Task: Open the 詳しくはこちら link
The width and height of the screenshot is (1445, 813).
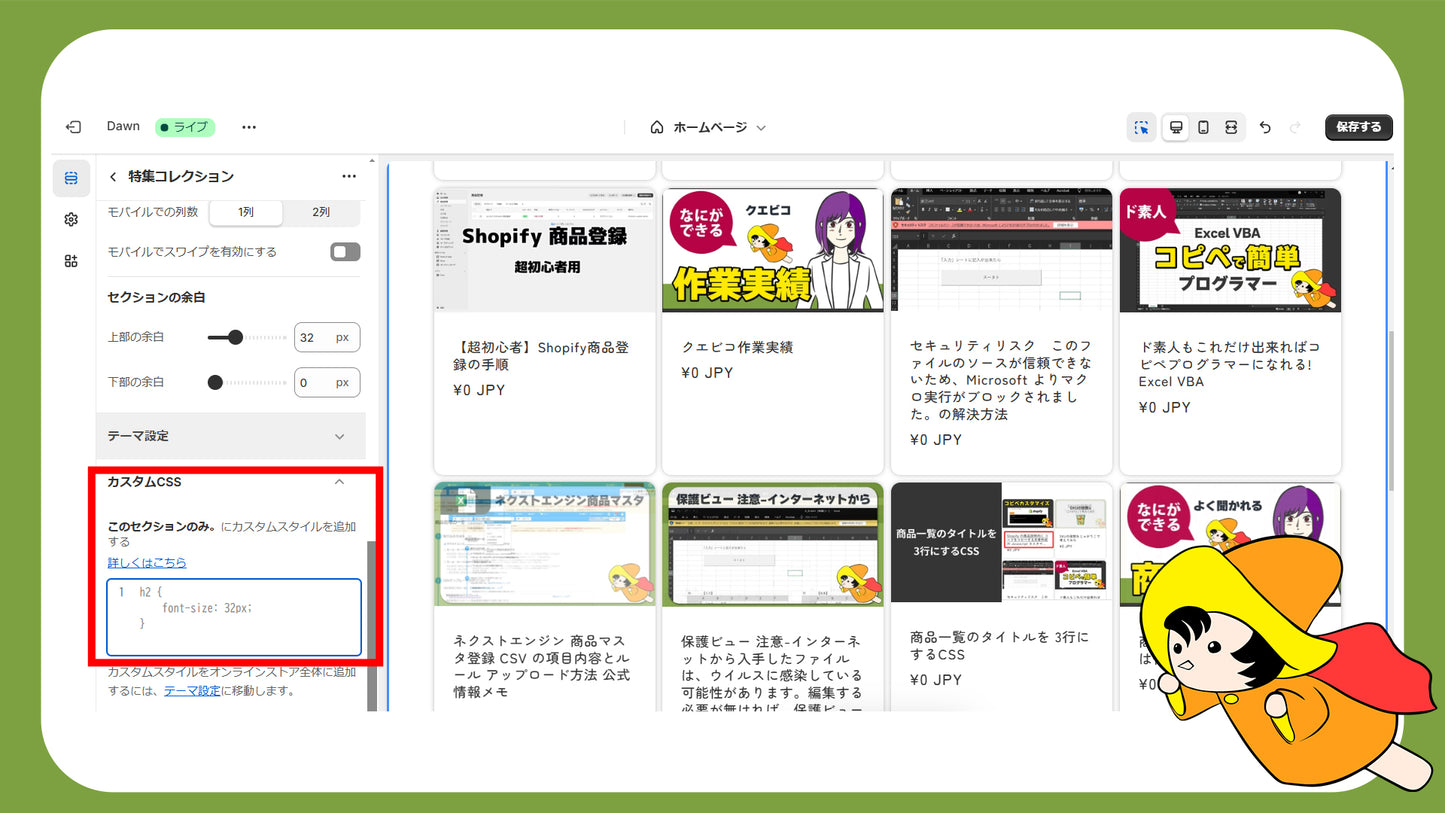Action: click(x=147, y=562)
